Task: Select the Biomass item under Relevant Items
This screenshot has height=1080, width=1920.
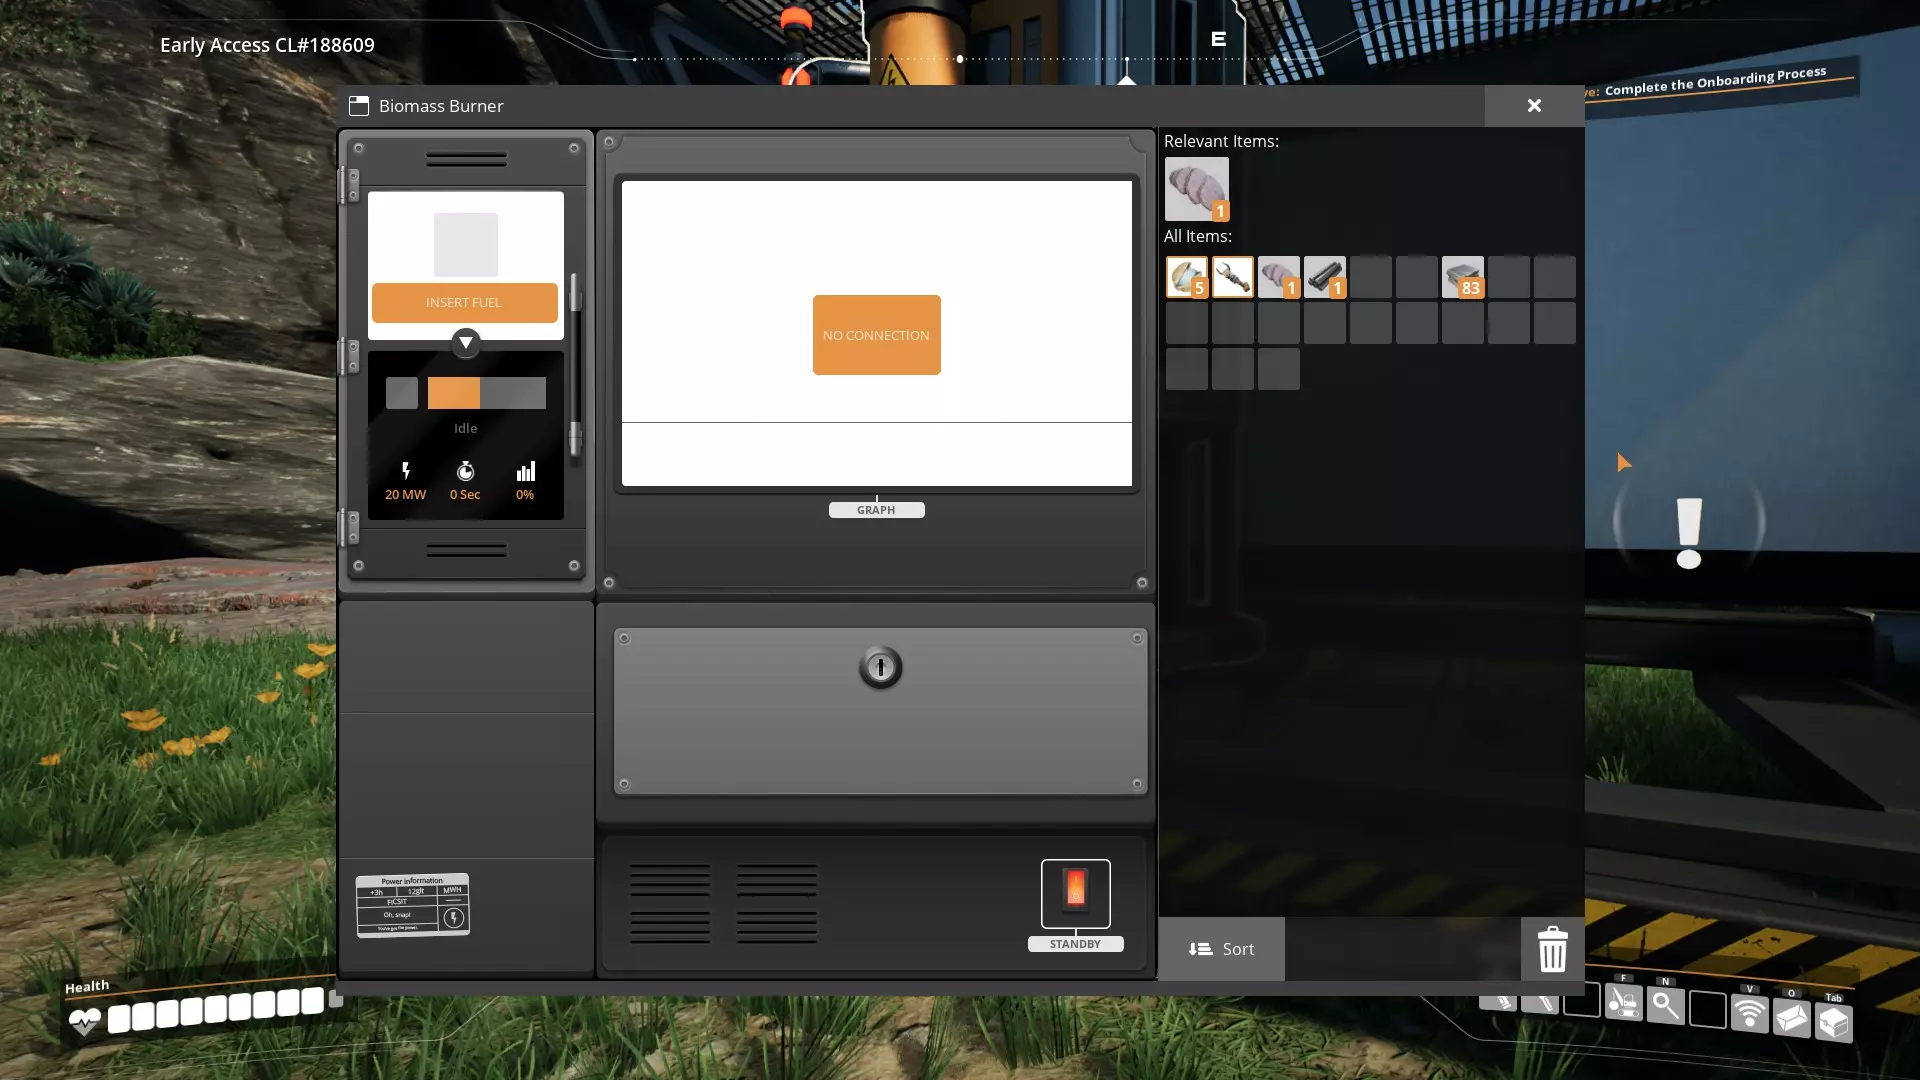Action: click(1196, 189)
